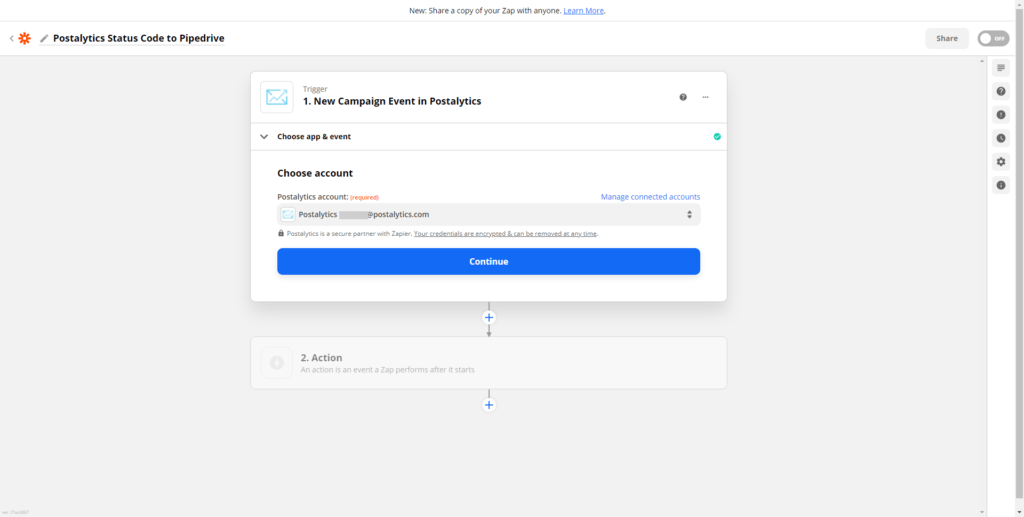Viewport: 1024px width, 517px height.
Task: Toggle the Zap ON/OFF switch
Action: pos(993,39)
